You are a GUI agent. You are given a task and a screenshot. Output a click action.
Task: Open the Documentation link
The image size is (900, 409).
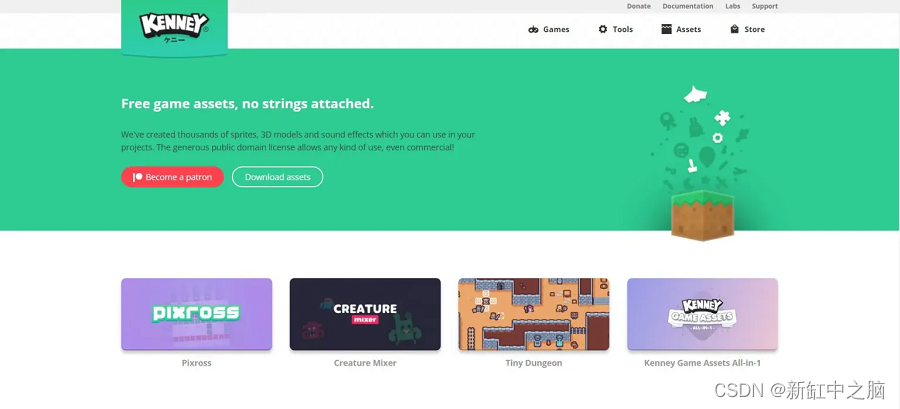[688, 6]
